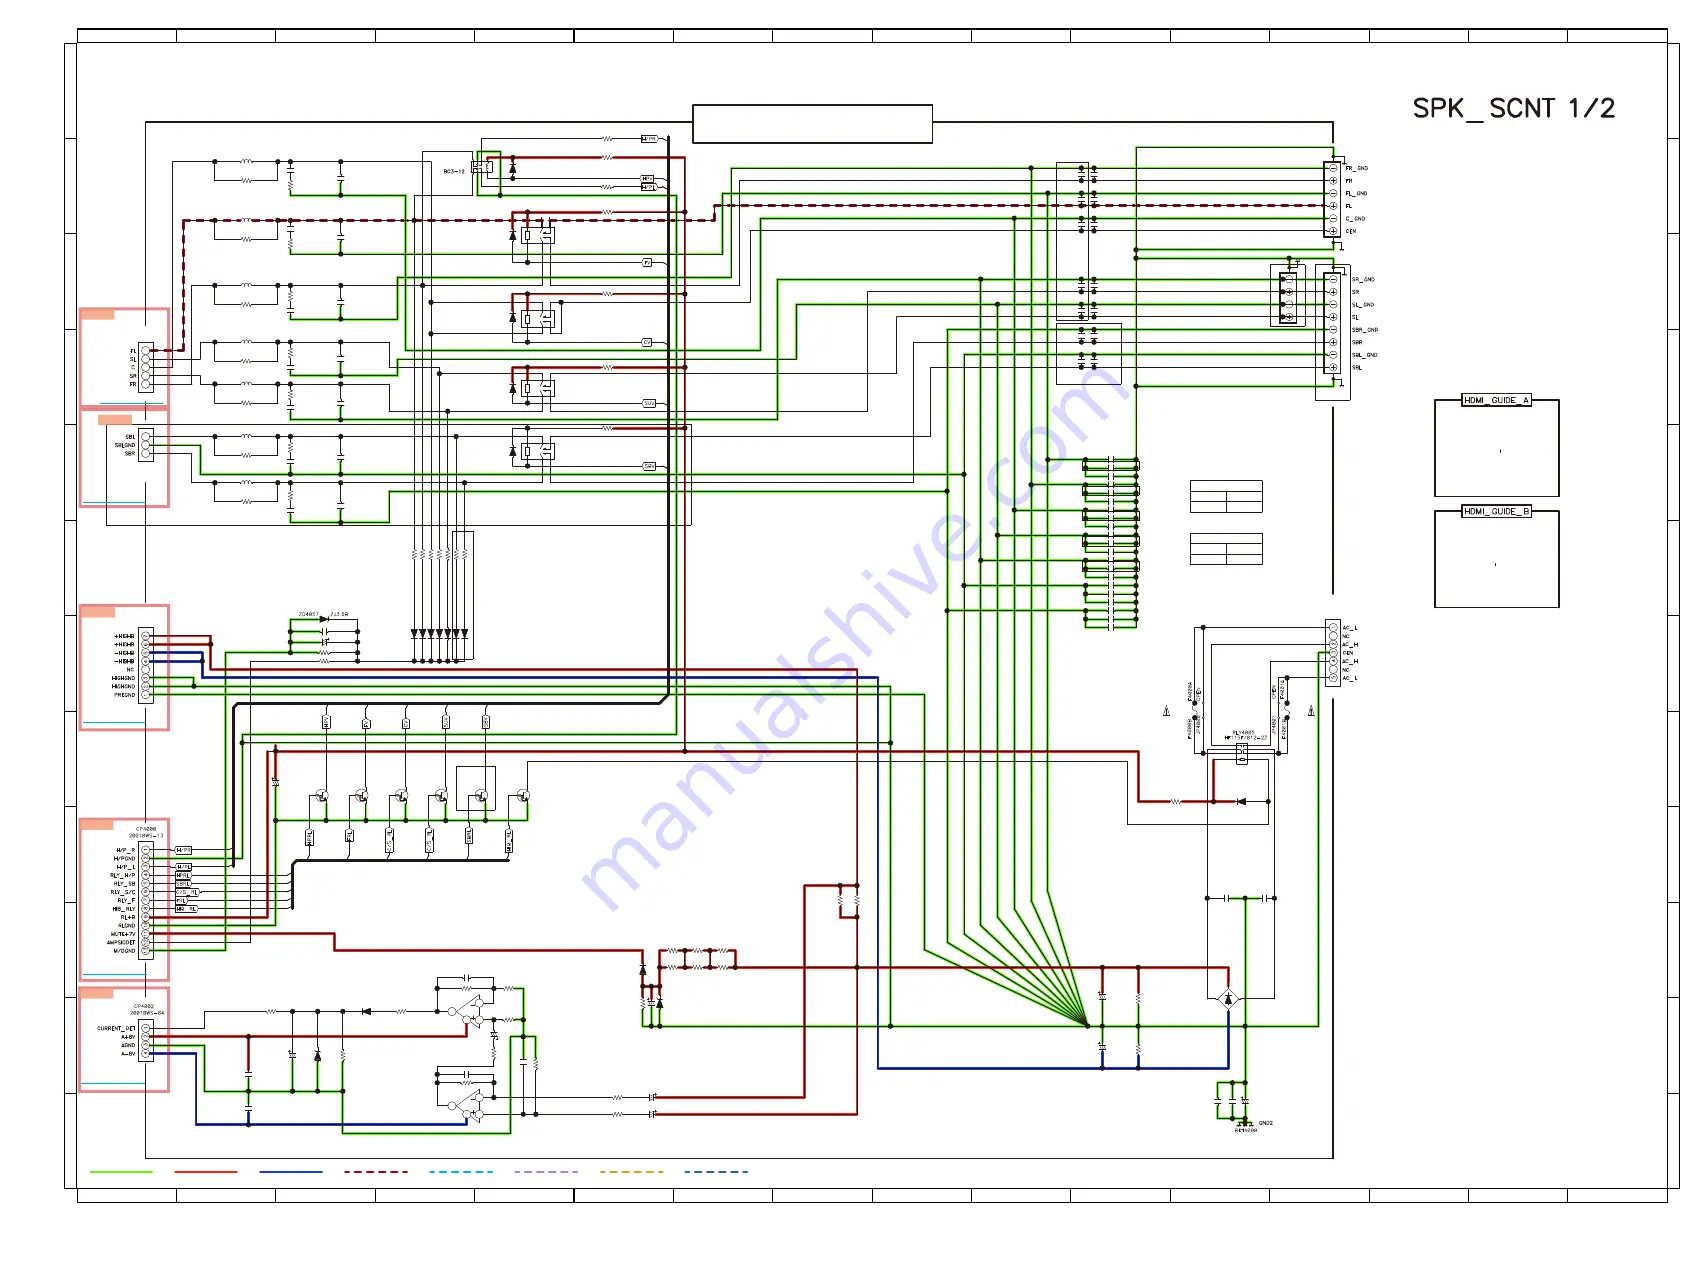Click the H/PR signal tag near CP4200

pyautogui.click(x=183, y=850)
